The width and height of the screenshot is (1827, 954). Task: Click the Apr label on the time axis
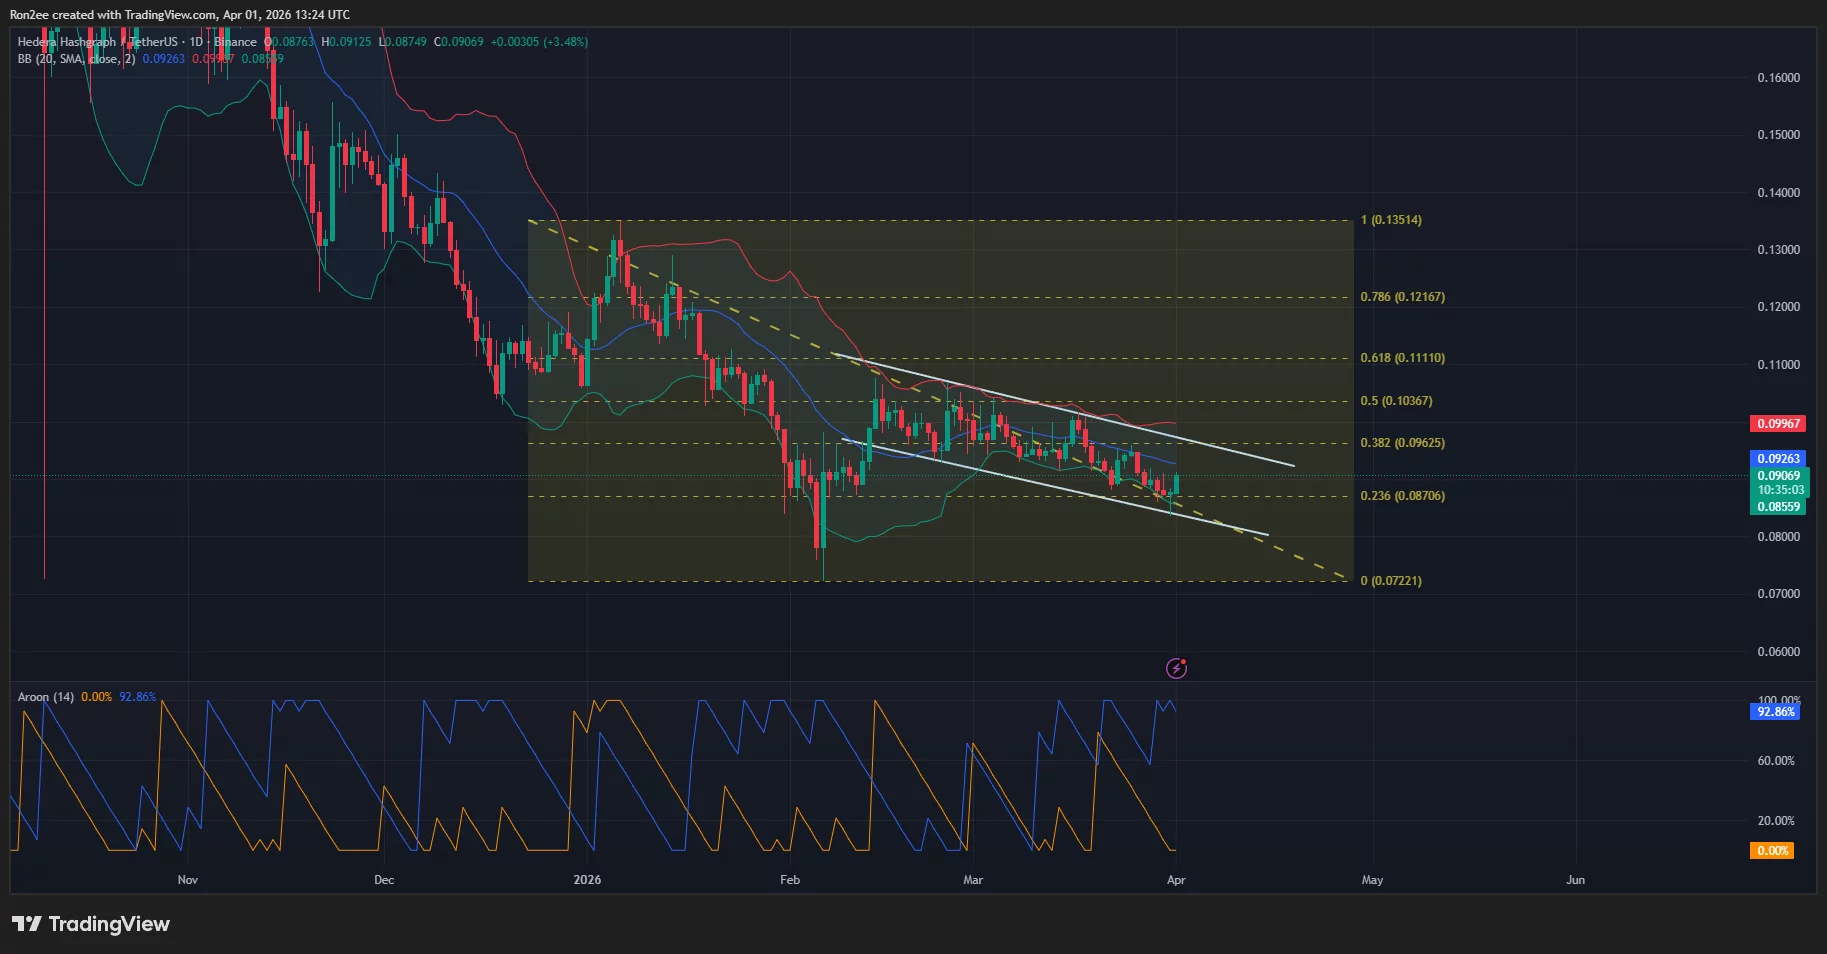click(x=1175, y=880)
